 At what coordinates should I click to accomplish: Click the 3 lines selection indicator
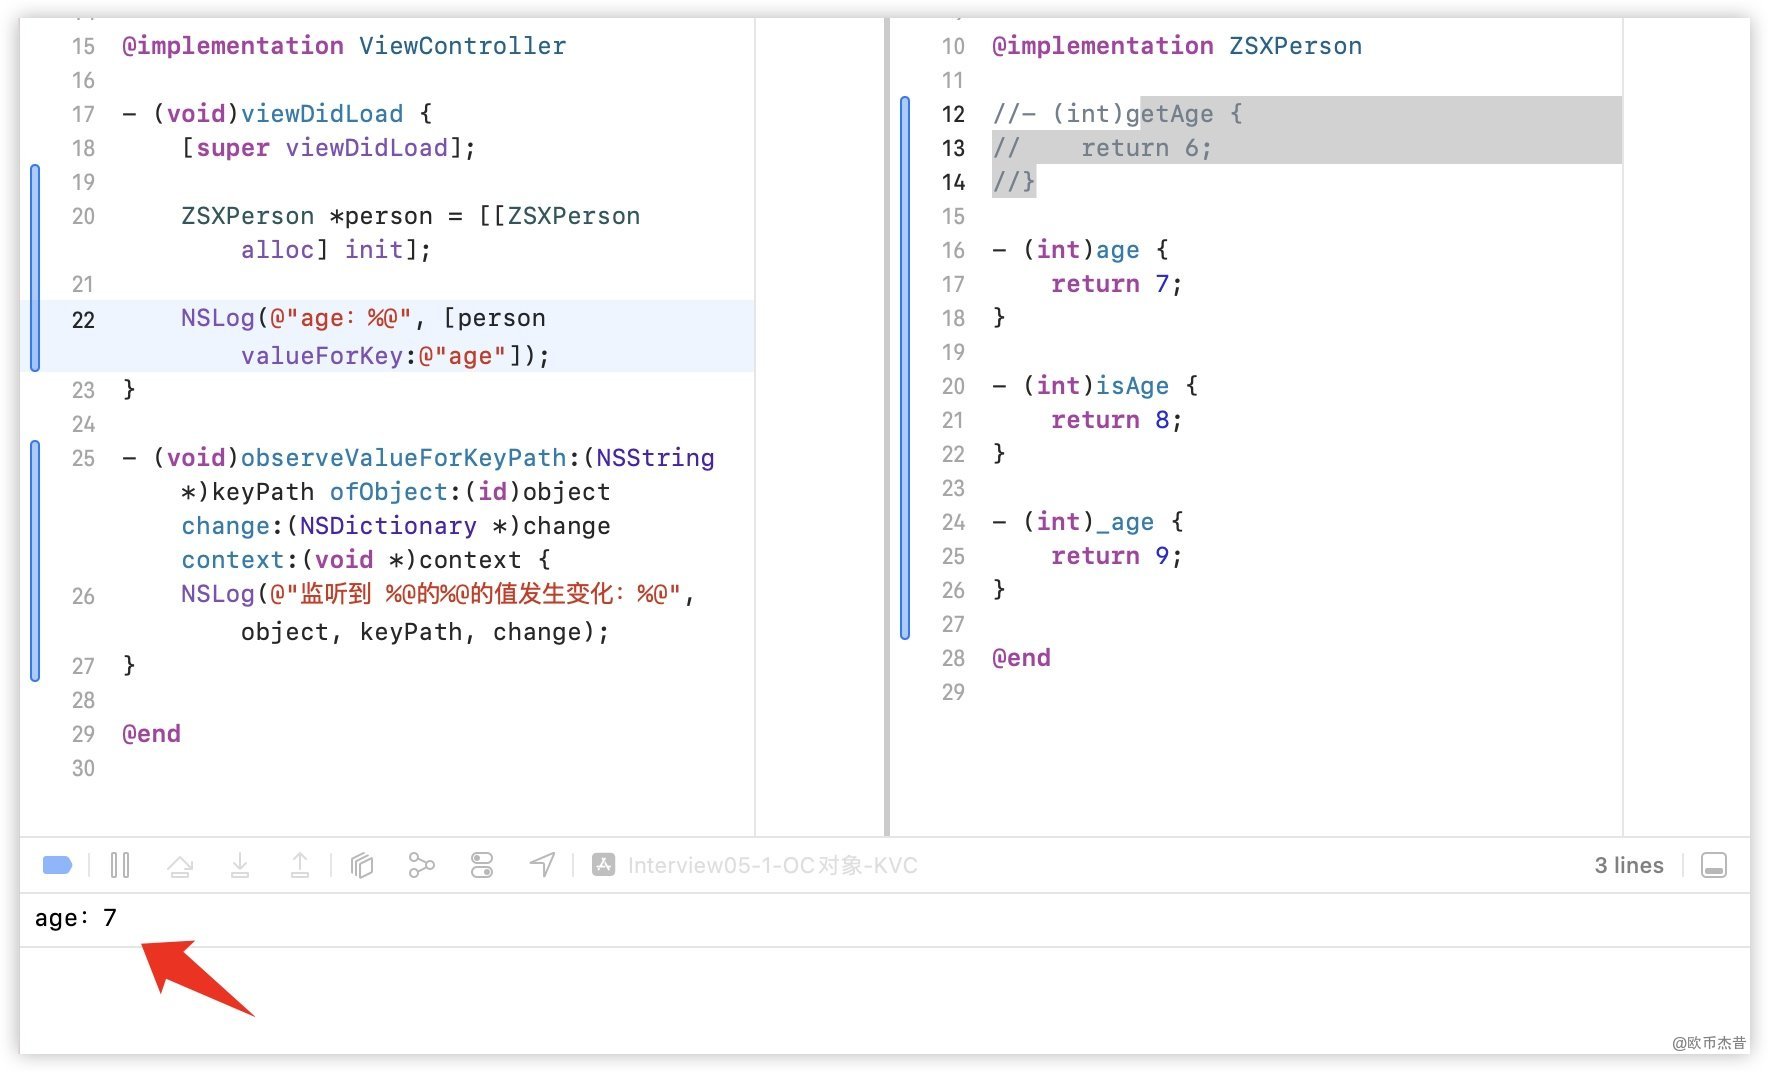(x=1628, y=865)
